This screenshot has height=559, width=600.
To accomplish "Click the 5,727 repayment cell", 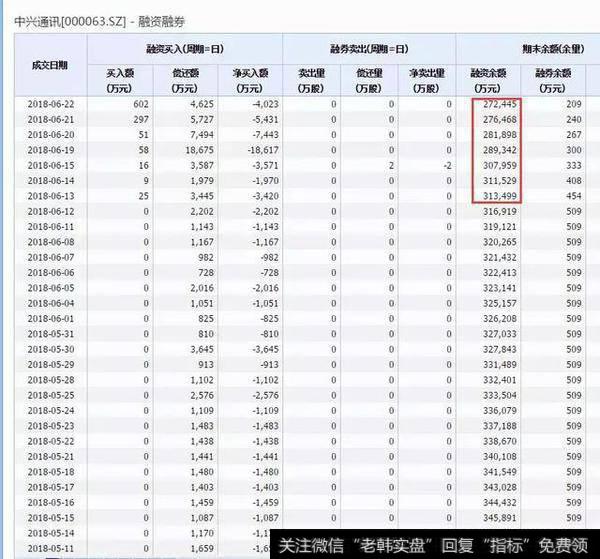I will (x=202, y=119).
